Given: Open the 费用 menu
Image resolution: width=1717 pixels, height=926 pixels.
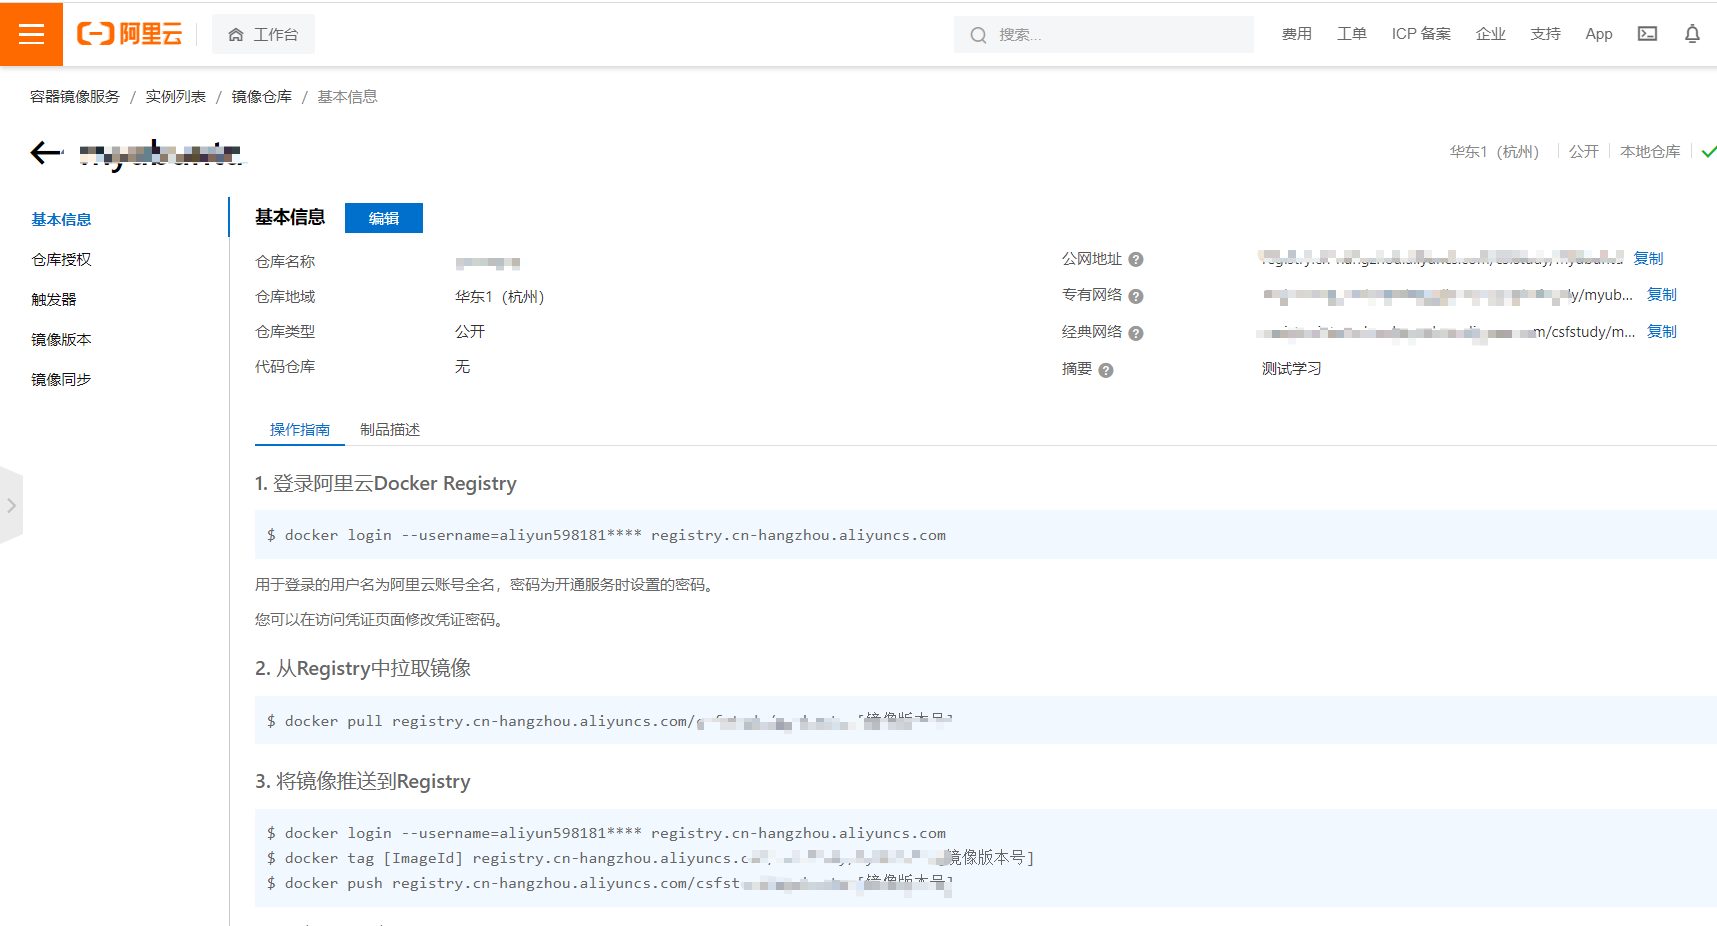Looking at the screenshot, I should (1296, 34).
